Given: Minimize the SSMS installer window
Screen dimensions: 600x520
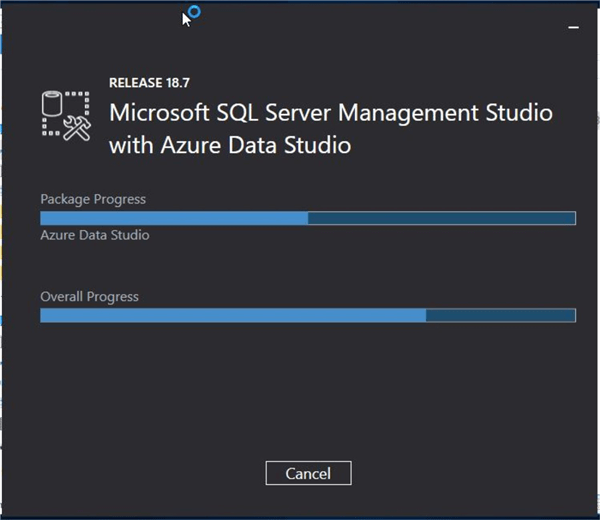Looking at the screenshot, I should 574,28.
